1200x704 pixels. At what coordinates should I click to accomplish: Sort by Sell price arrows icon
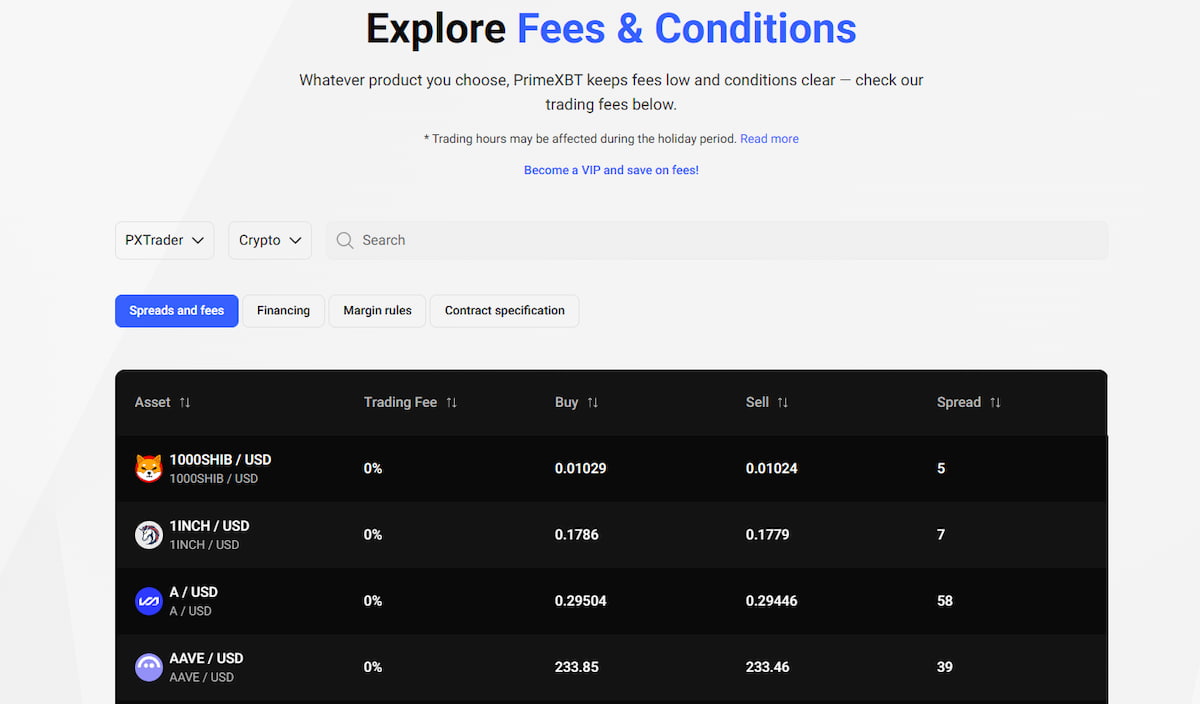point(783,402)
